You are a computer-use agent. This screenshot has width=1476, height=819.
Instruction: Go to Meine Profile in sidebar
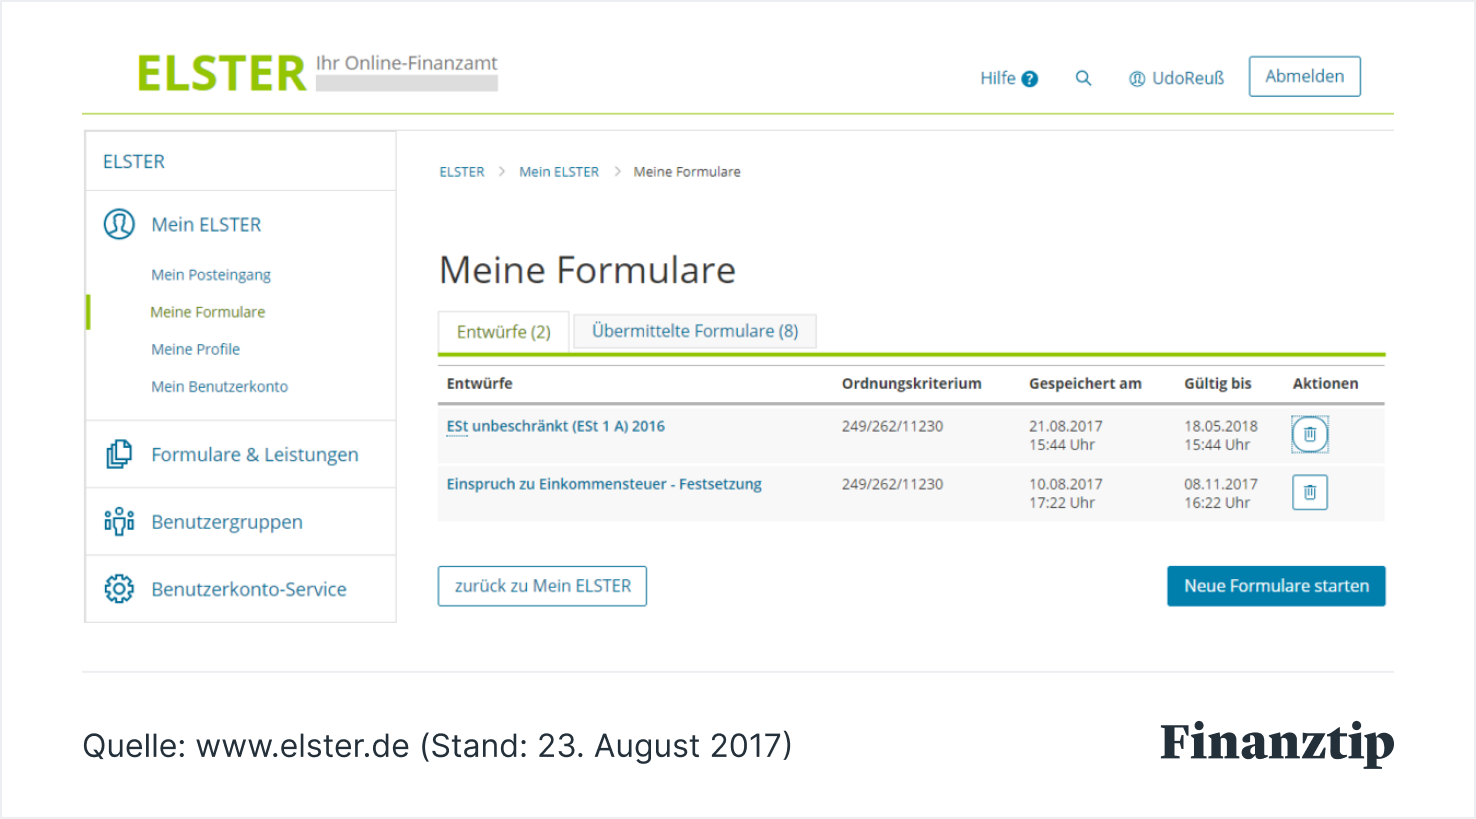[x=195, y=349]
